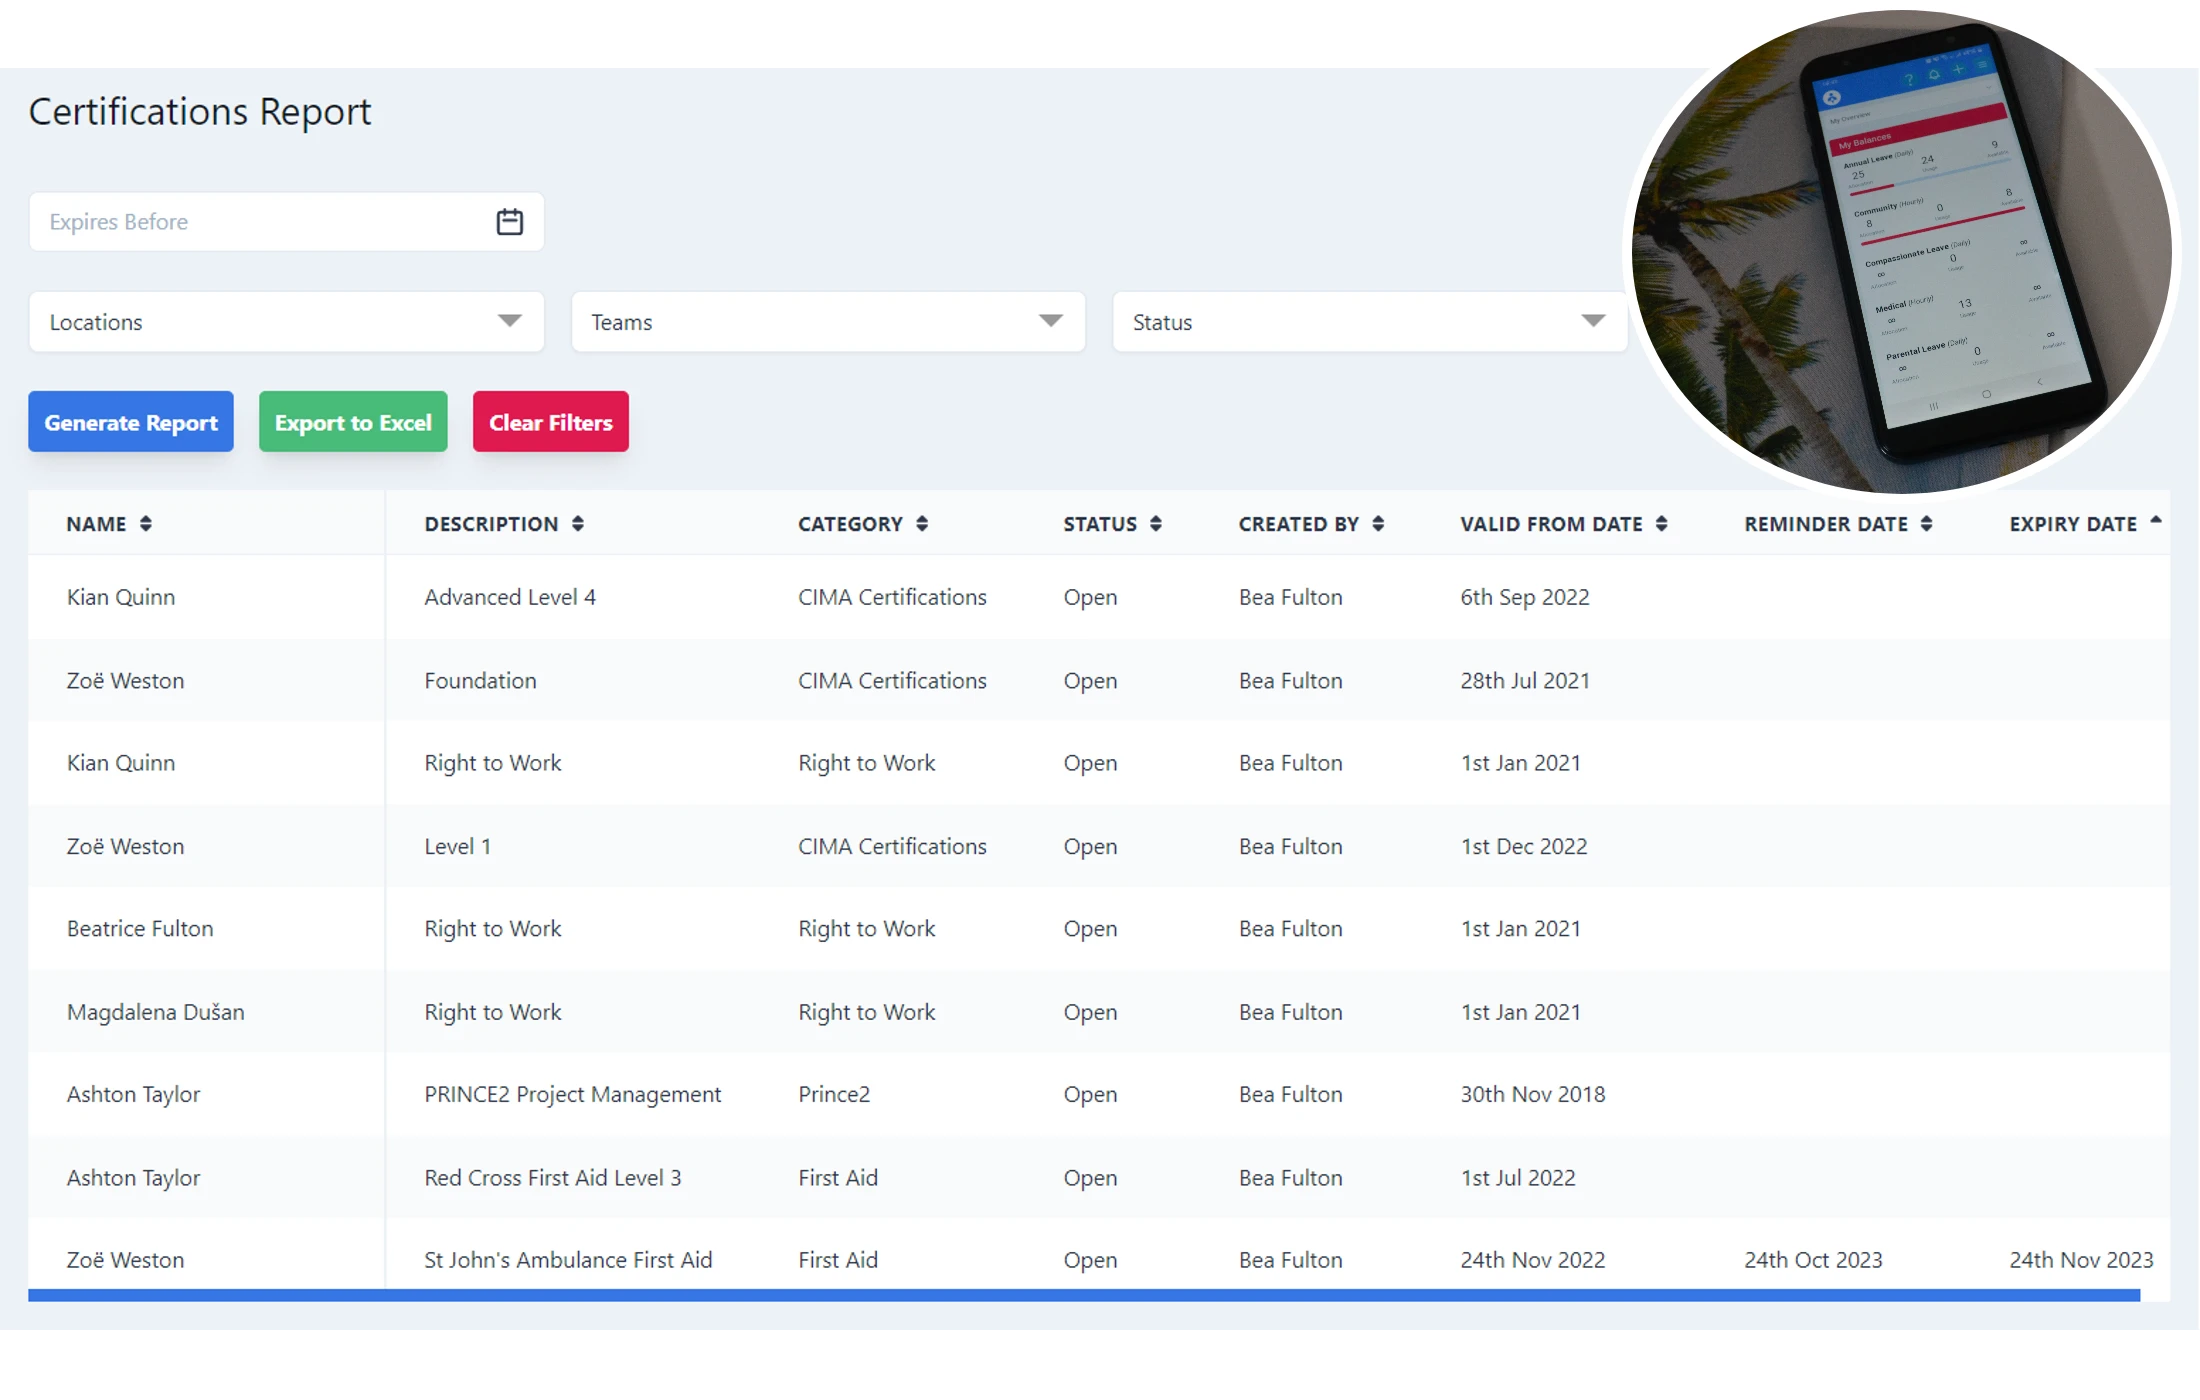This screenshot has height=1400, width=2200.
Task: Click the red Clear Filters button
Action: point(550,422)
